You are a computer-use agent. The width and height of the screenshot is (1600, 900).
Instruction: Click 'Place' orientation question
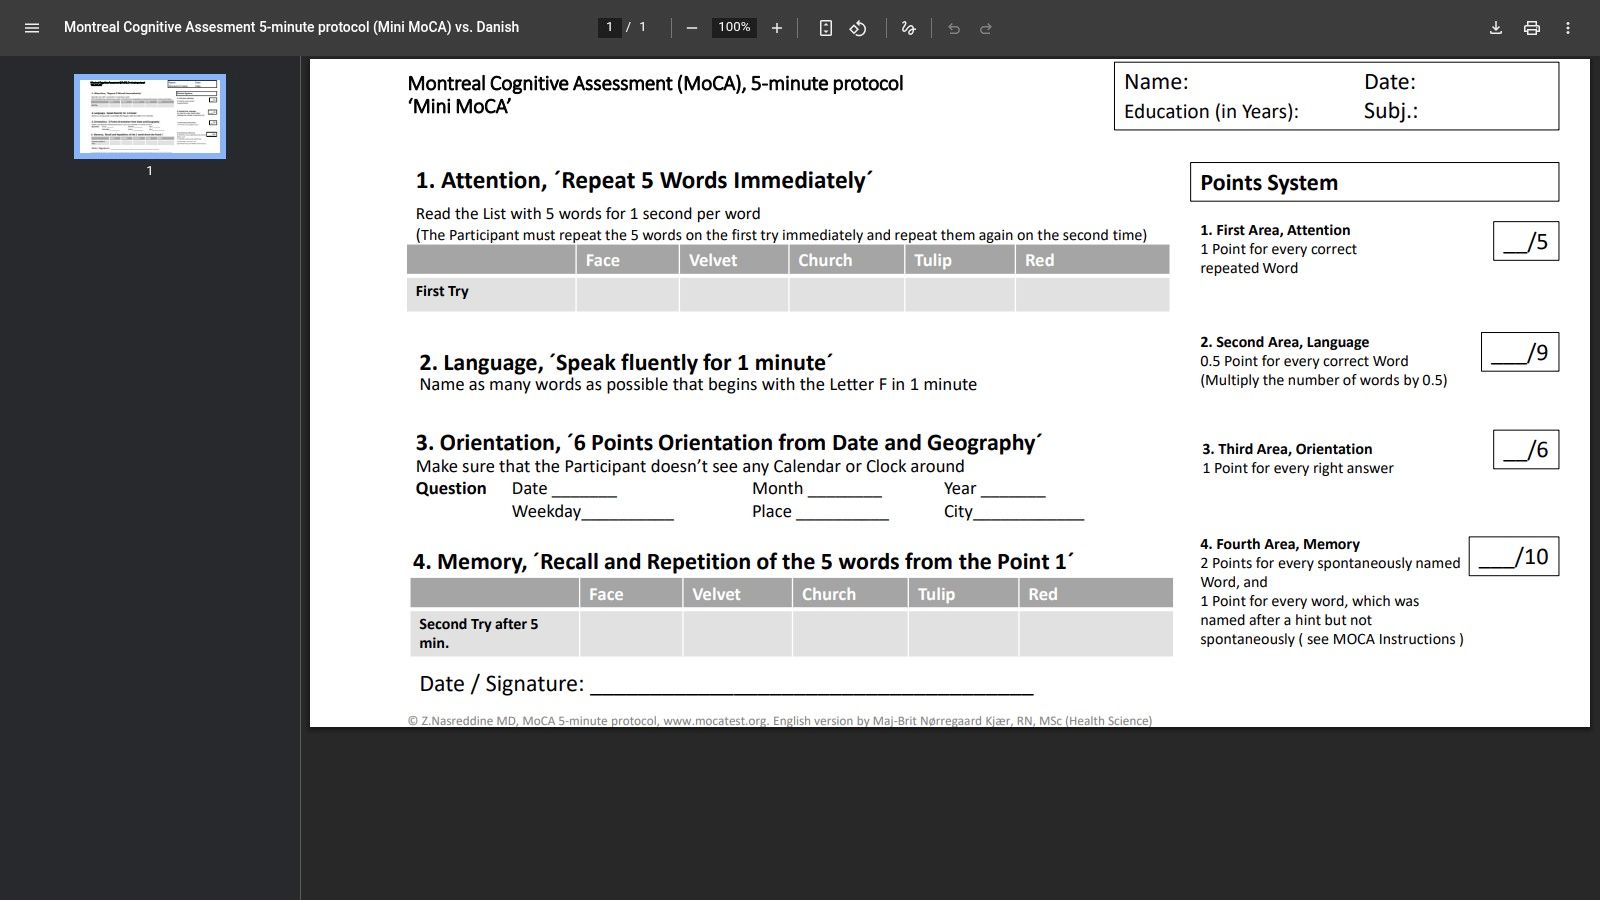820,511
